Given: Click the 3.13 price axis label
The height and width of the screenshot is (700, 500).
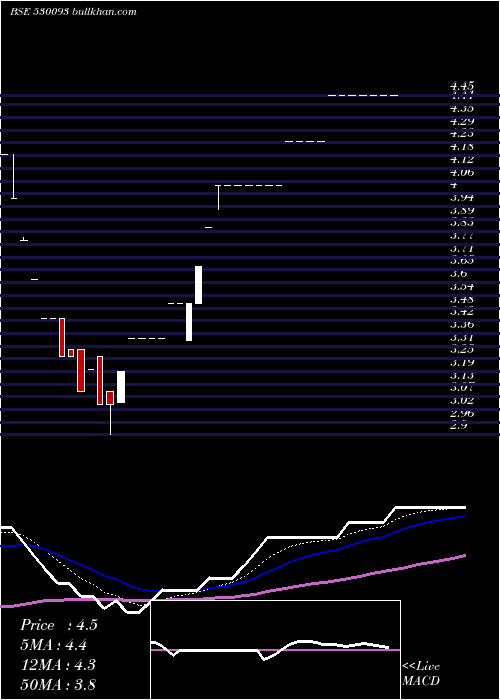Looking at the screenshot, I should (x=462, y=375).
